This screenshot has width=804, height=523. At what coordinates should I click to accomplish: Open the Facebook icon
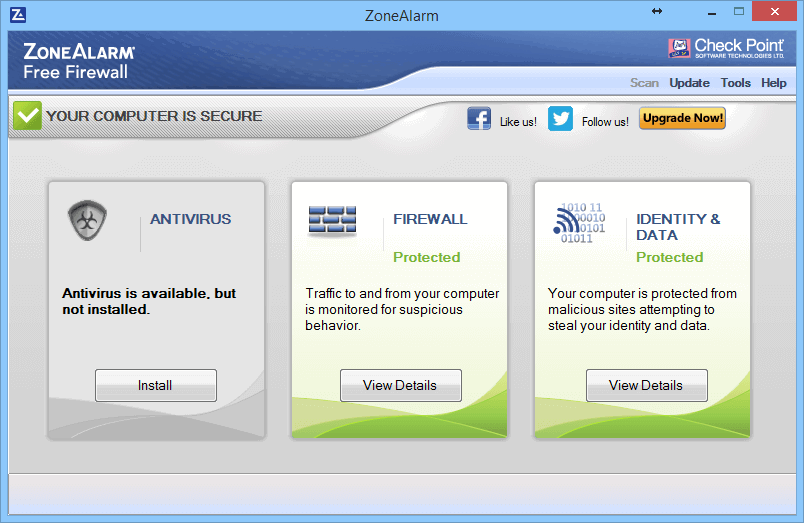point(479,118)
